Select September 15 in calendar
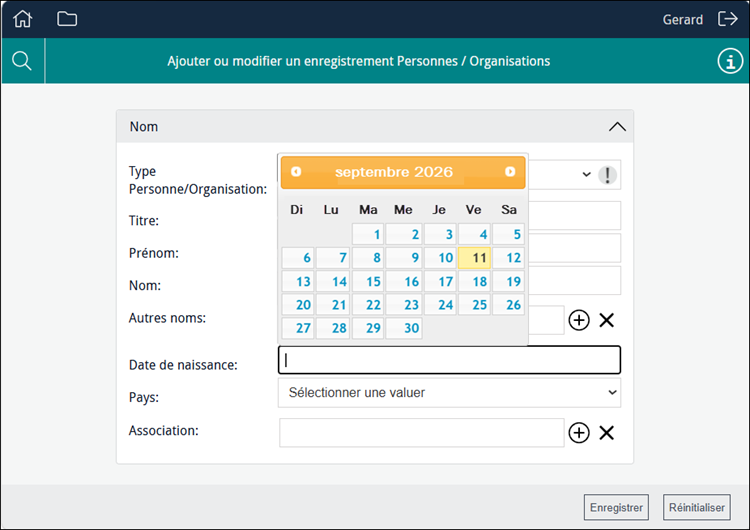This screenshot has height=530, width=750. tap(368, 281)
